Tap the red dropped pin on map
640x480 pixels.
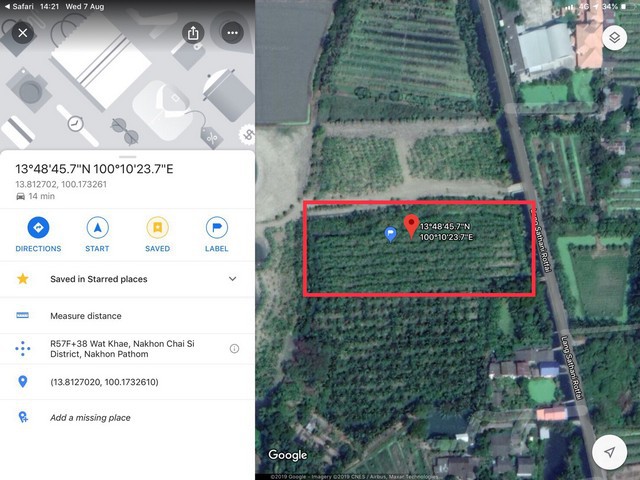(411, 227)
